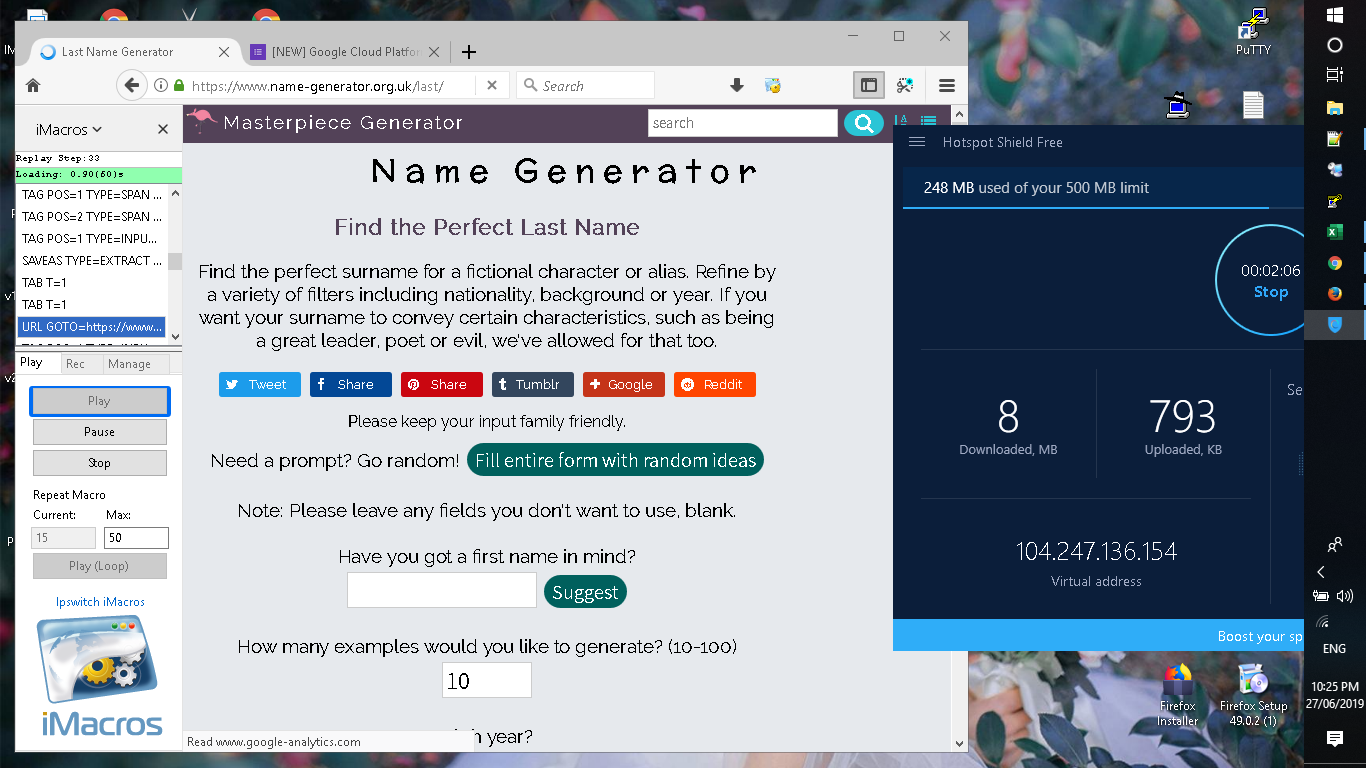Share the page on Pinterest
Viewport: 1366px width, 768px height.
[x=442, y=384]
